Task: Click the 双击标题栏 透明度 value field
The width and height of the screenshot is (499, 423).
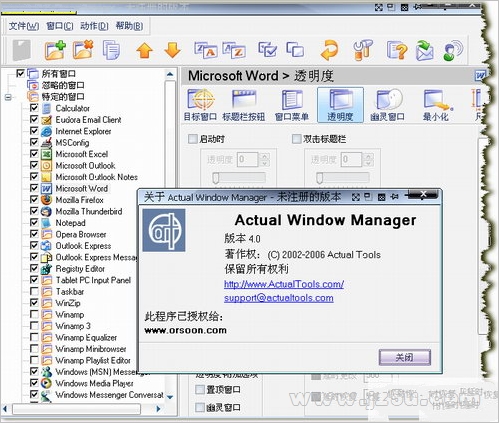Action: 352,159
